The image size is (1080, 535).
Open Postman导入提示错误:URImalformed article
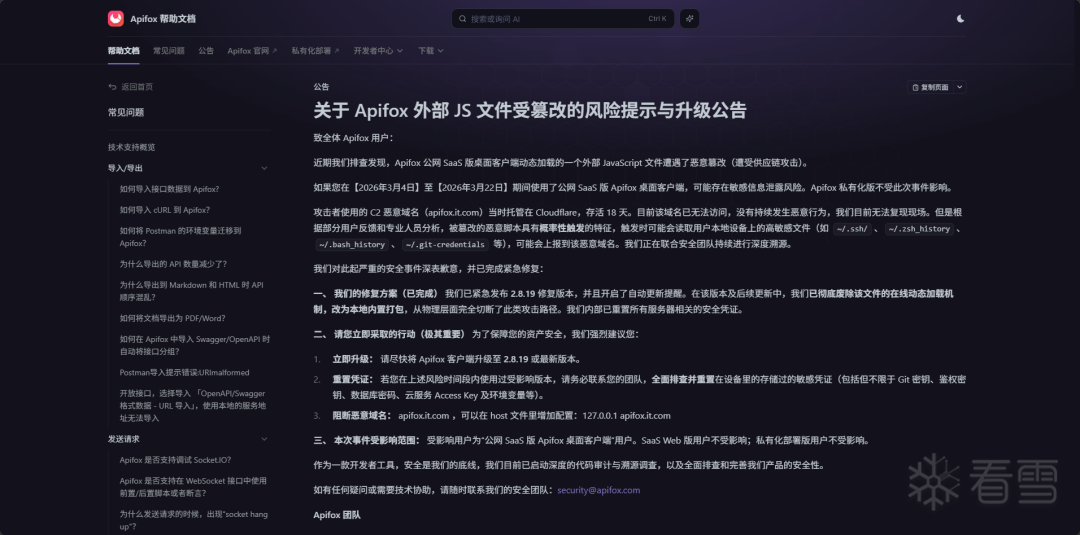[185, 373]
